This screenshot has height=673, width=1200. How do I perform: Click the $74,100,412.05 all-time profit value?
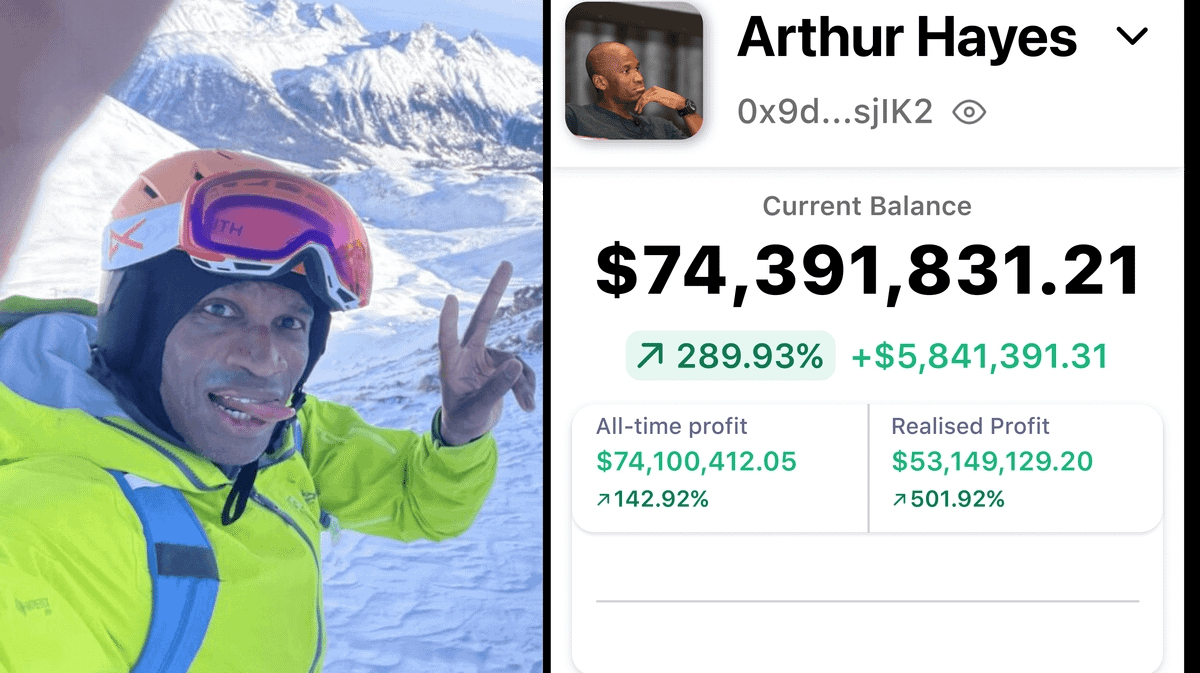[x=696, y=462]
